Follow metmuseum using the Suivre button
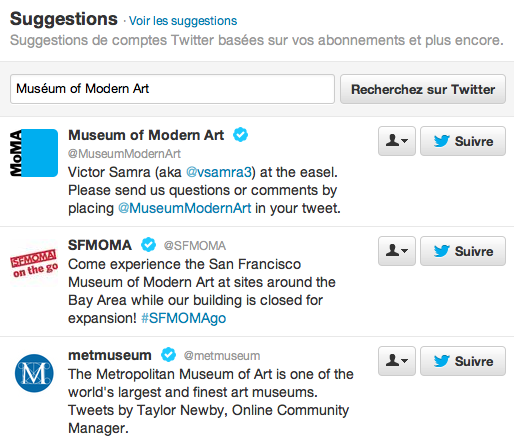The image size is (514, 439). pos(463,361)
